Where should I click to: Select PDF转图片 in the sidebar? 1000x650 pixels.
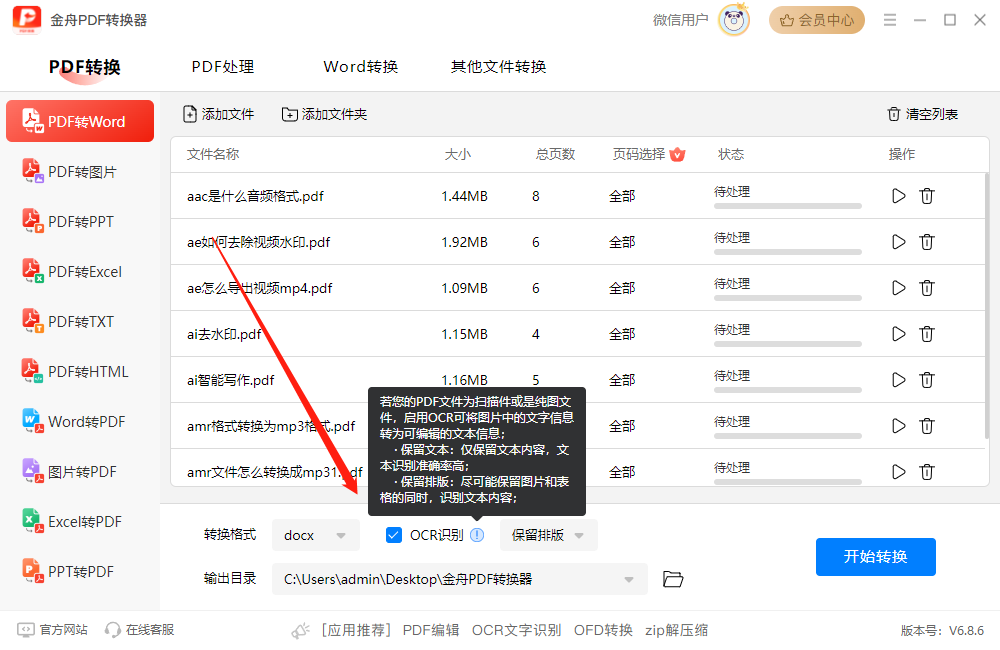coord(79,171)
